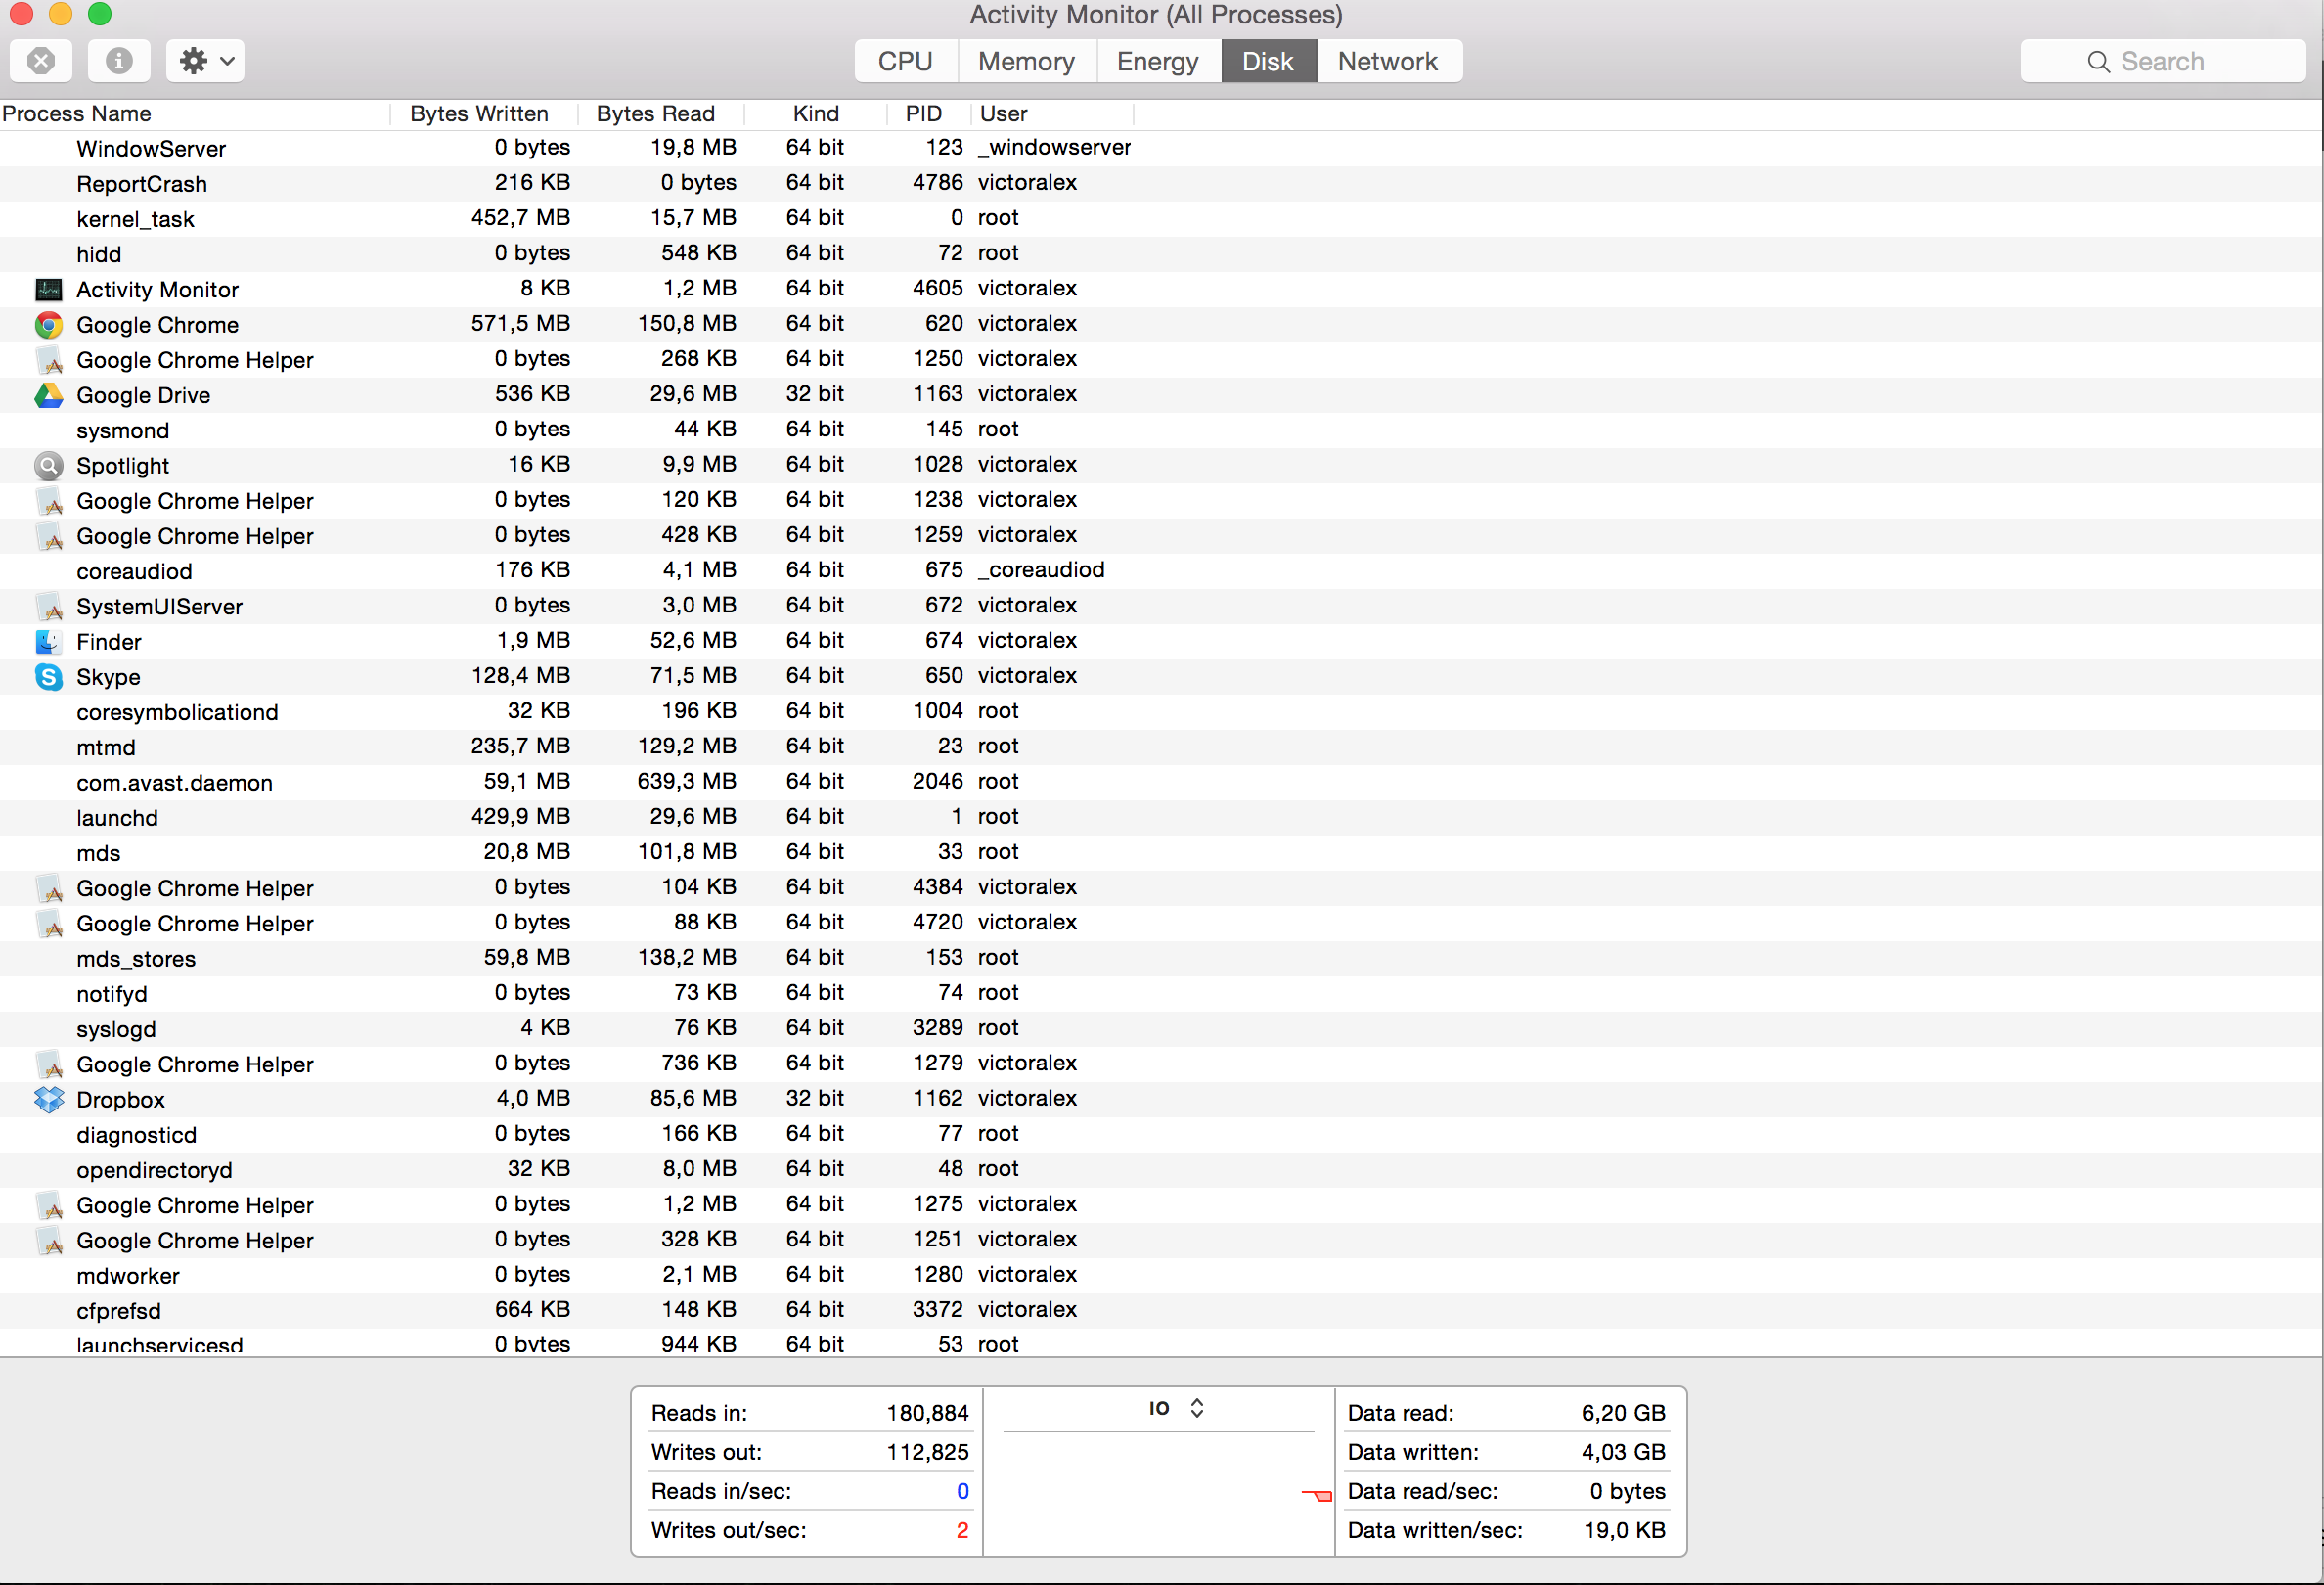Click the 32 bit kind of Dropbox
This screenshot has width=2324, height=1585.
click(814, 1098)
